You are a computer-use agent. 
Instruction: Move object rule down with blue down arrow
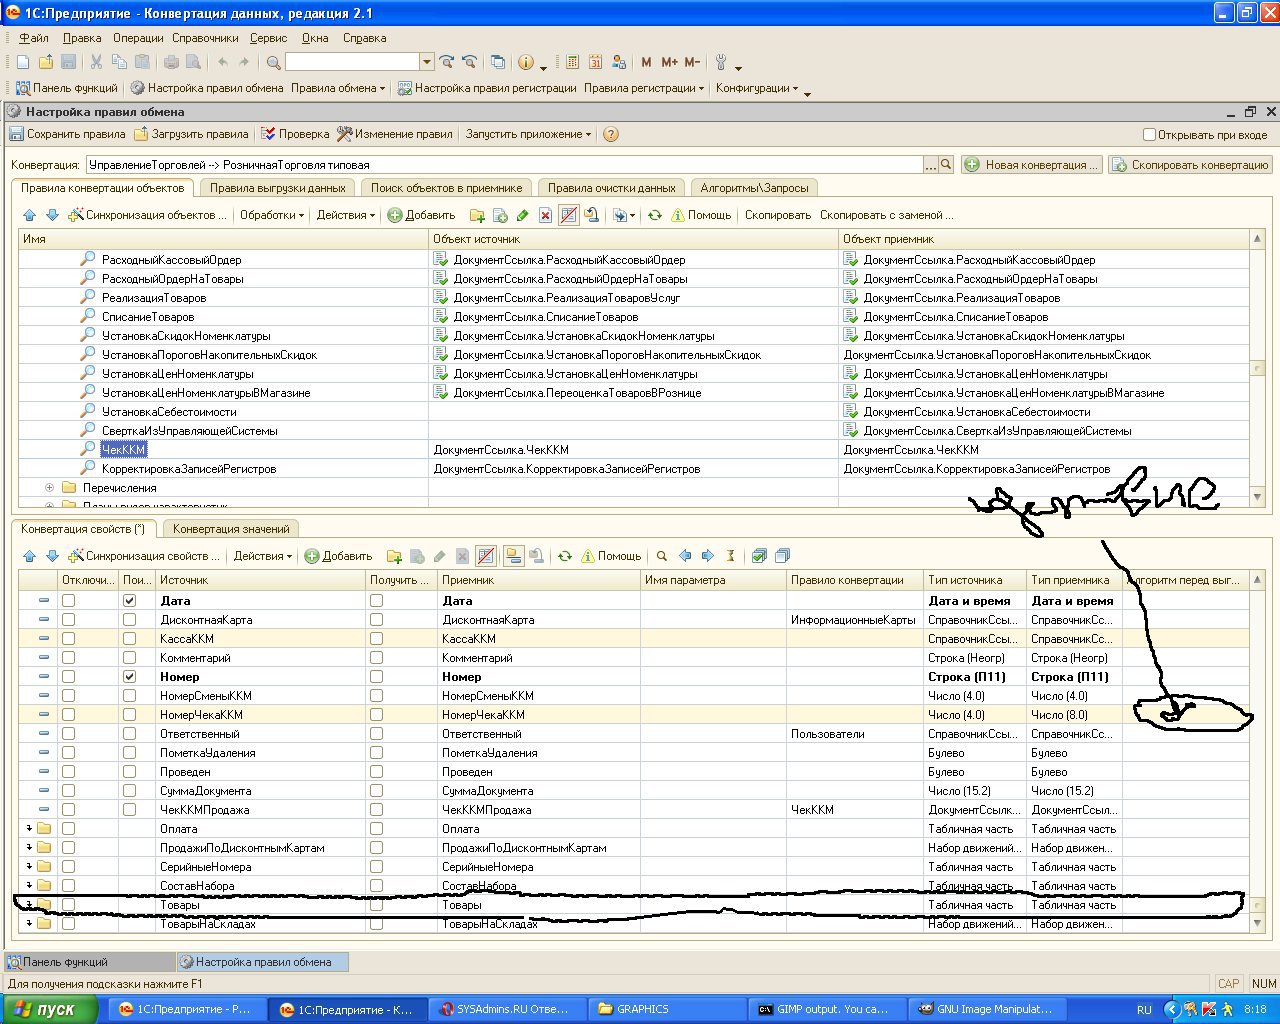click(52, 215)
